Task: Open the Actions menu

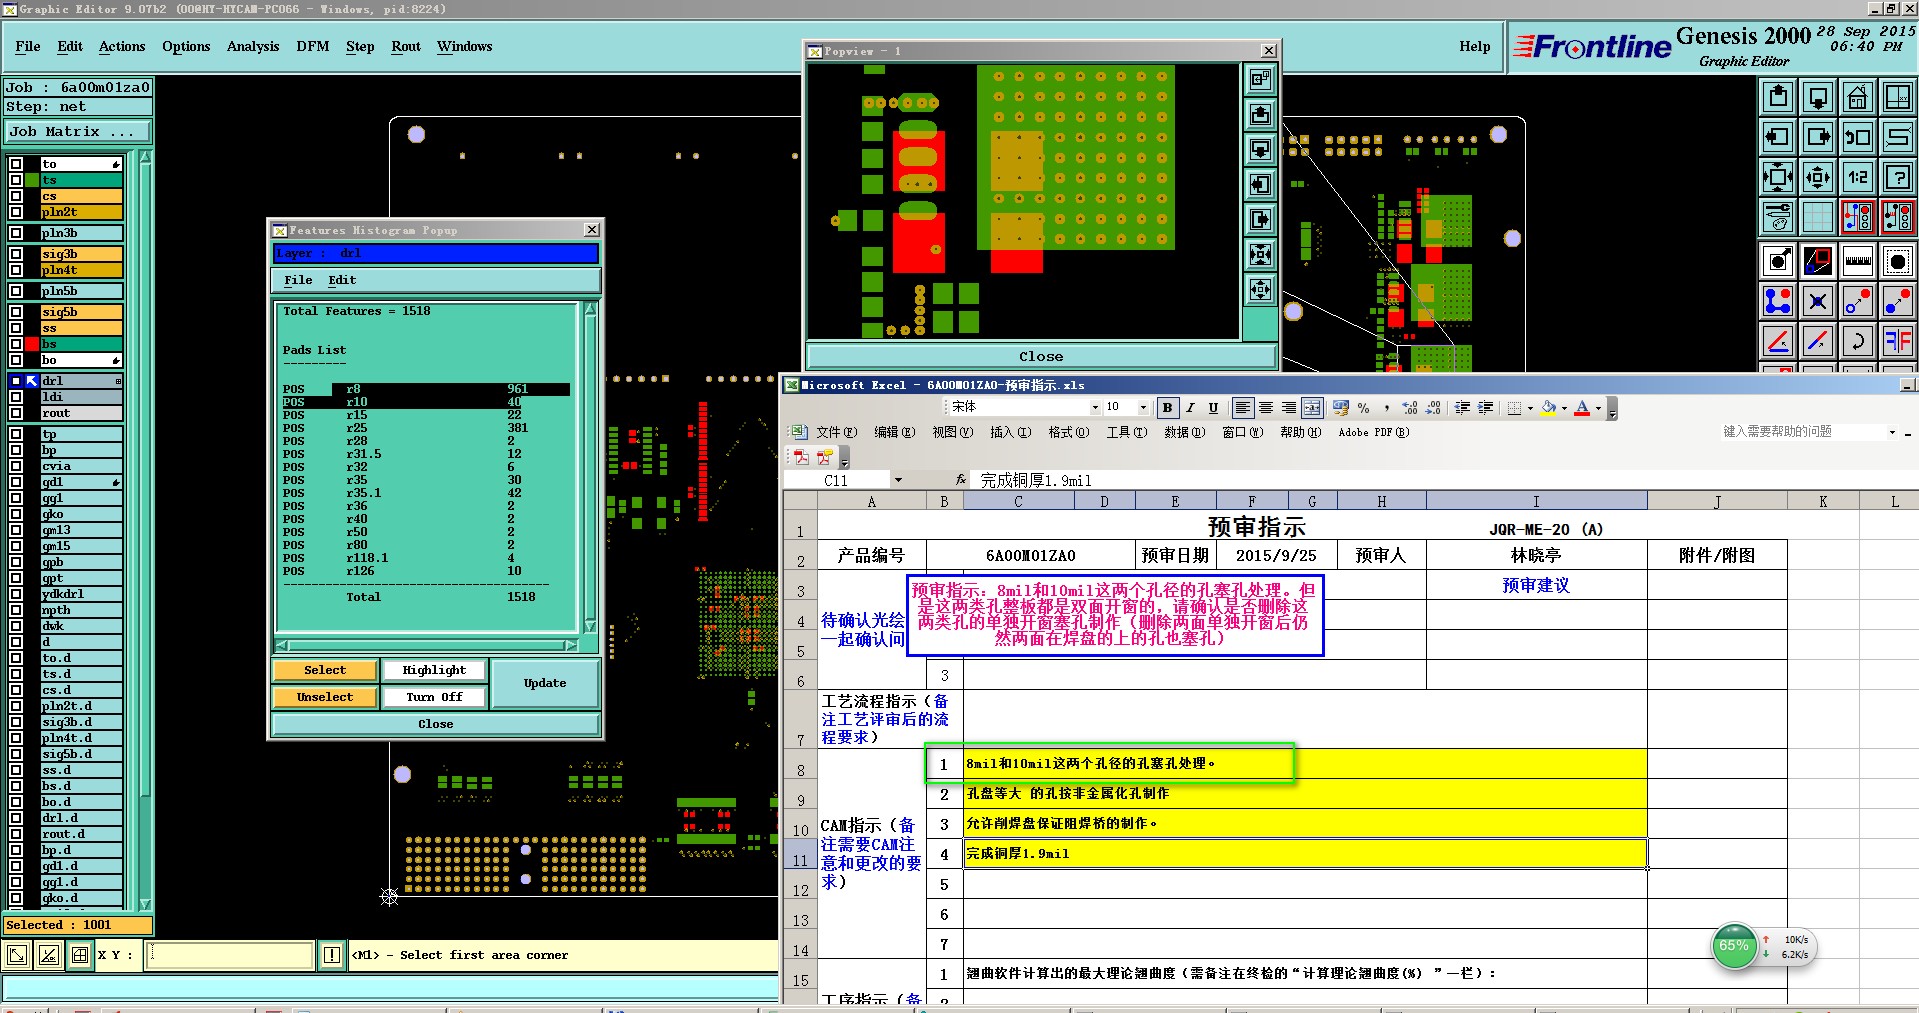Action: click(x=122, y=47)
